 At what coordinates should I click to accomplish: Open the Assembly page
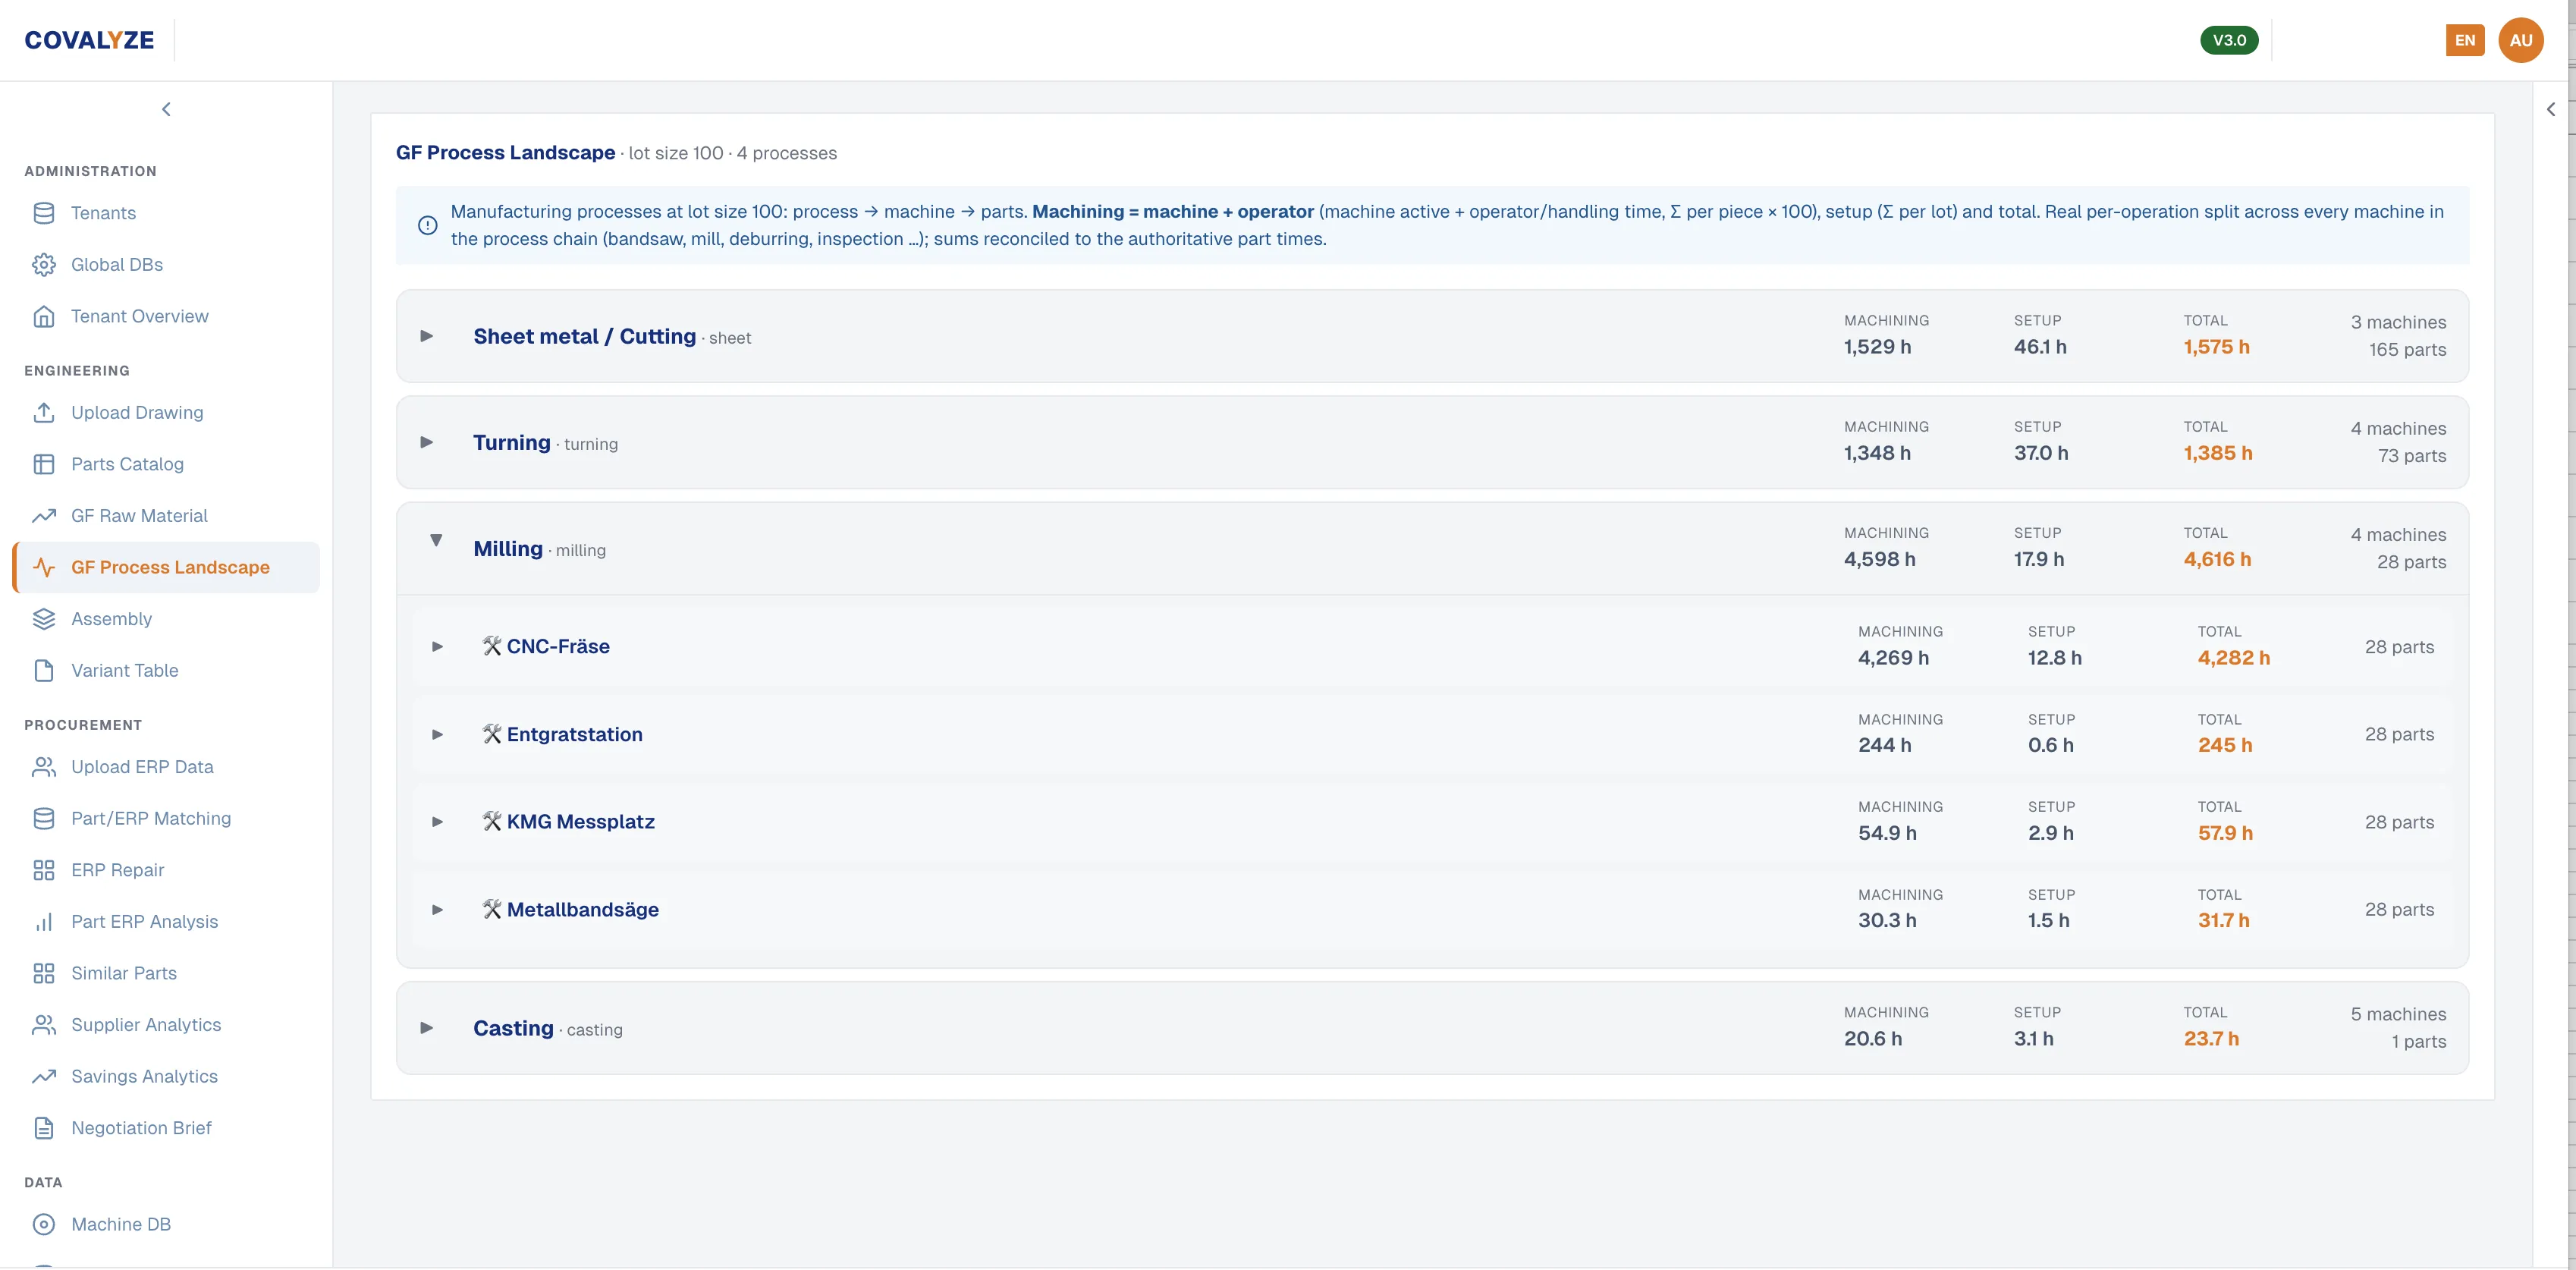pos(166,619)
